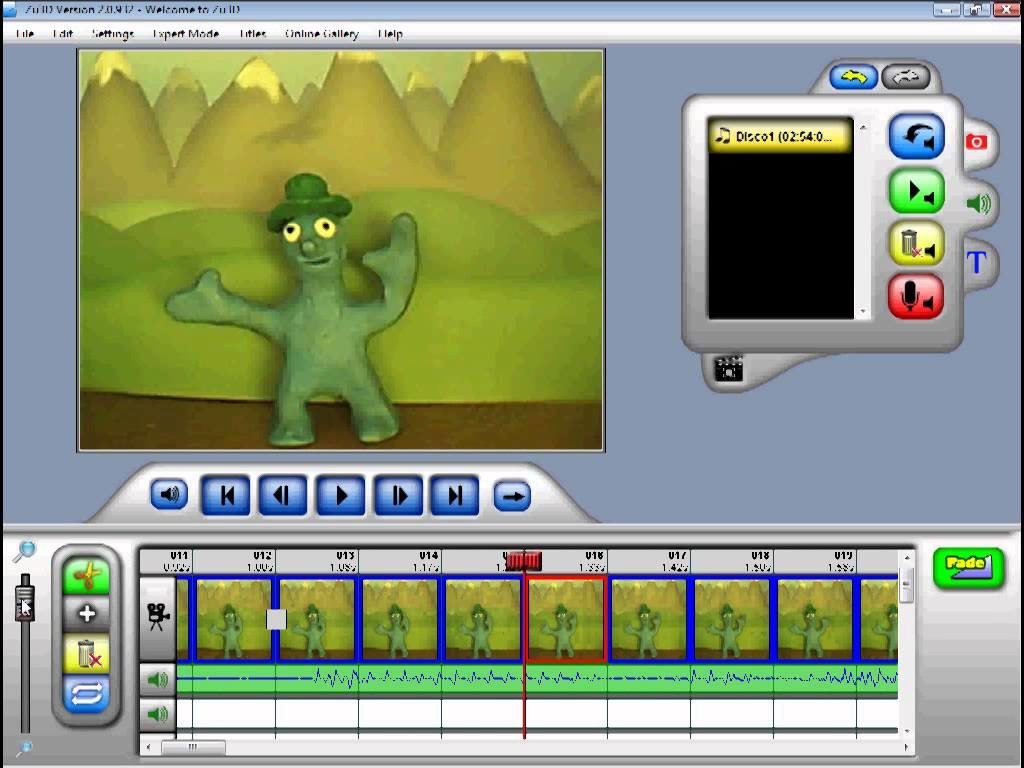Click the yellow delete sound trash button
The width and height of the screenshot is (1024, 768).
pos(917,243)
